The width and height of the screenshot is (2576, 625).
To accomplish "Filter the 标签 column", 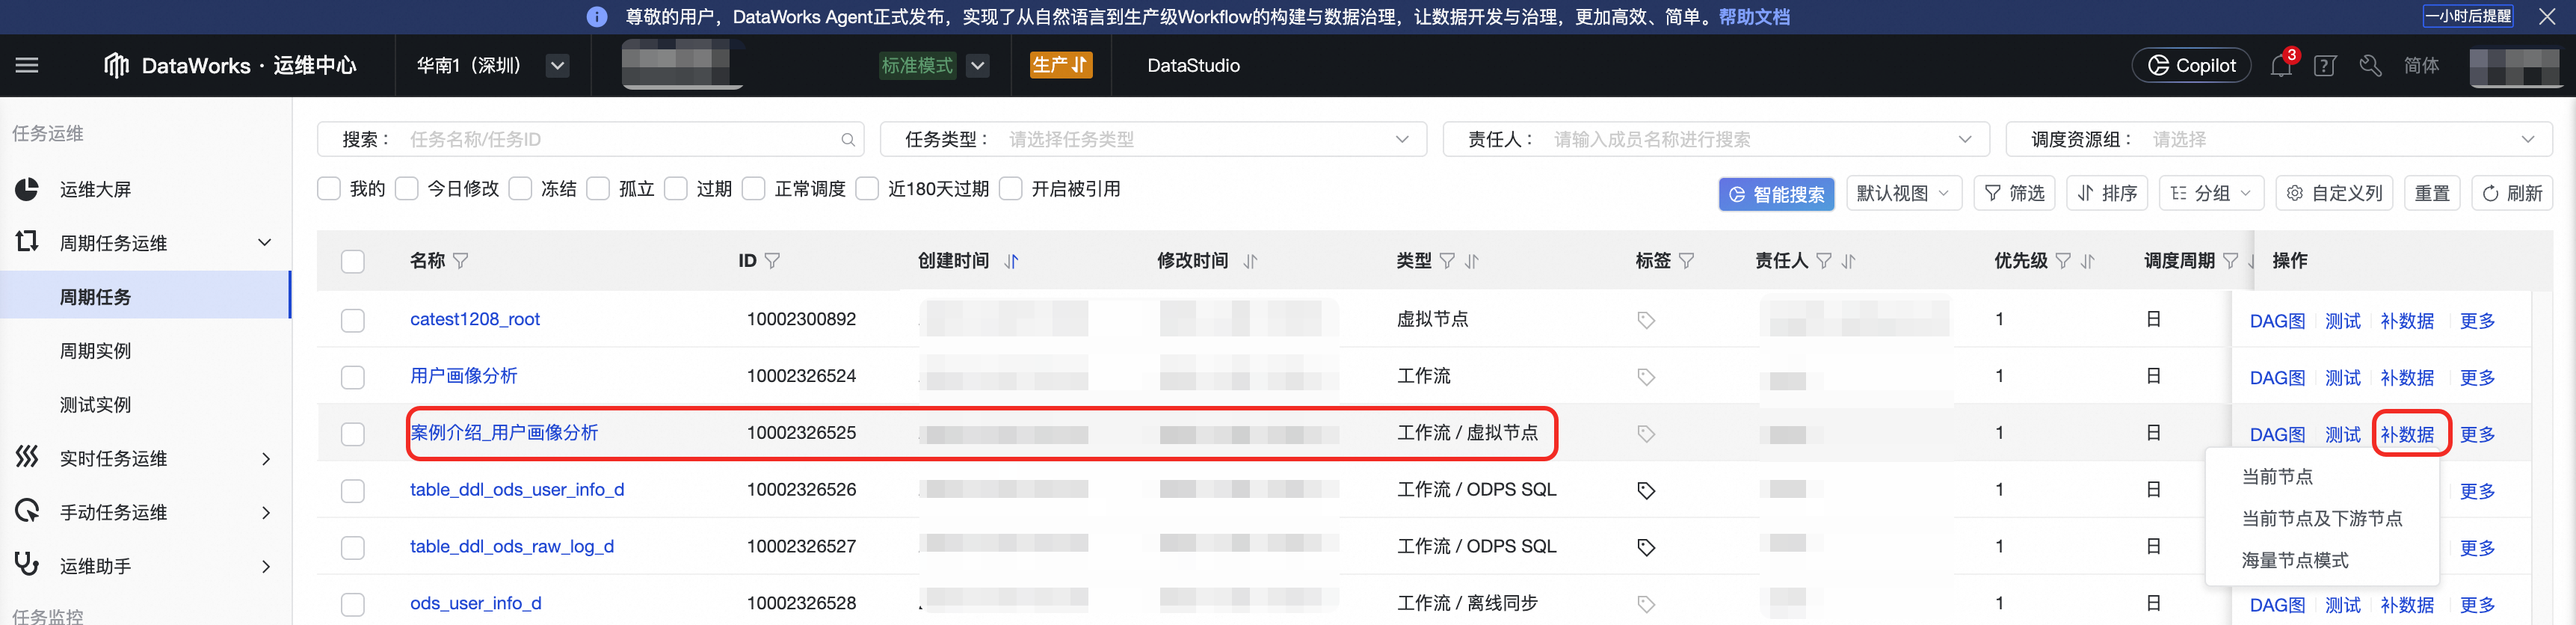I will [1687, 261].
